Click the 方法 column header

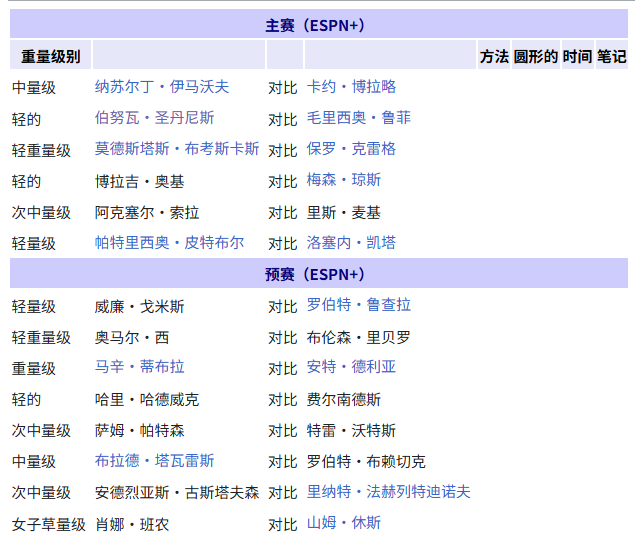click(494, 56)
